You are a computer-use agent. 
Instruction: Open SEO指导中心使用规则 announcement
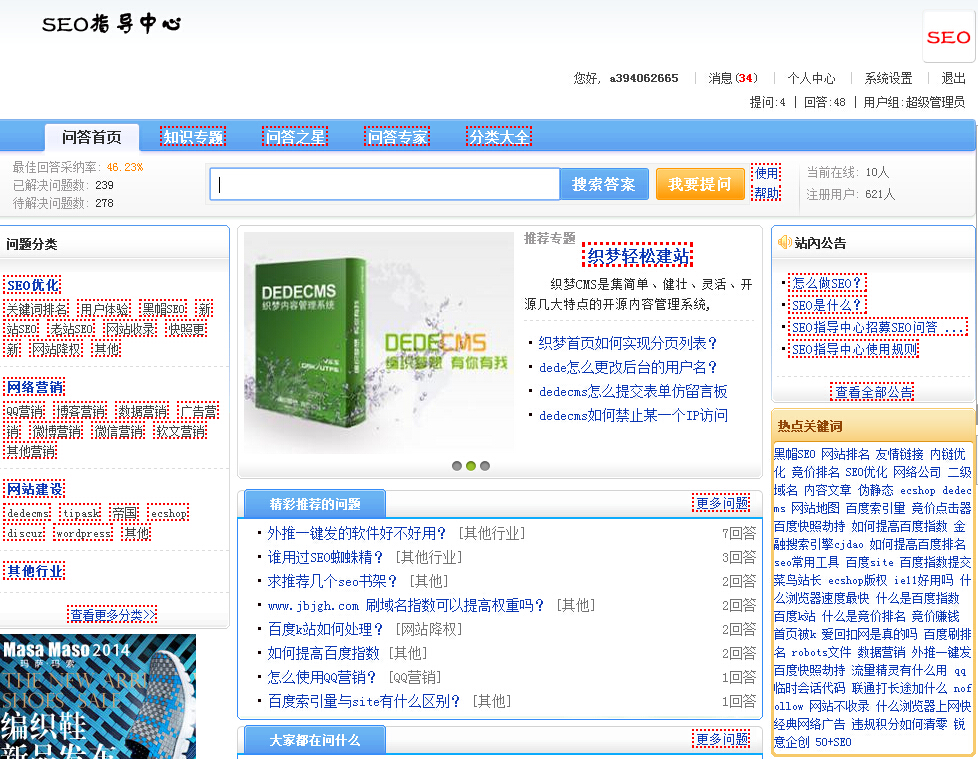854,349
